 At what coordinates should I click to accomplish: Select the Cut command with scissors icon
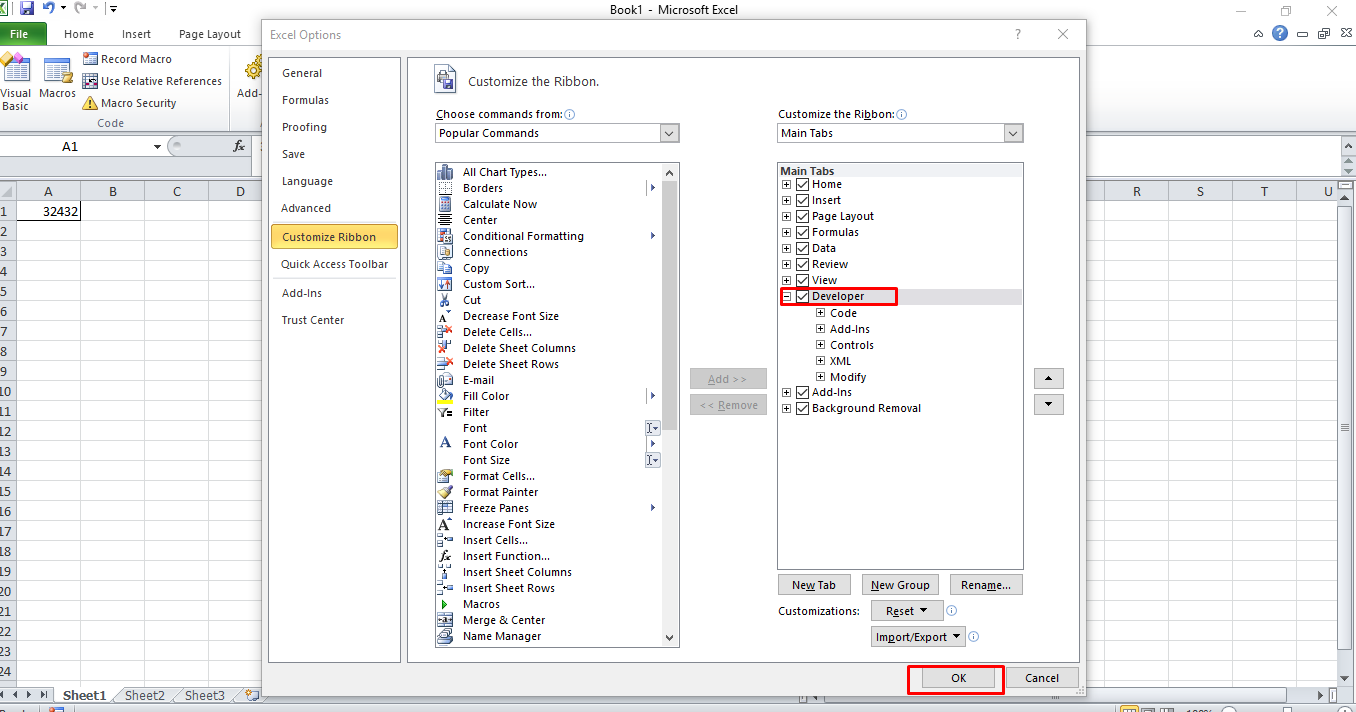pos(474,300)
